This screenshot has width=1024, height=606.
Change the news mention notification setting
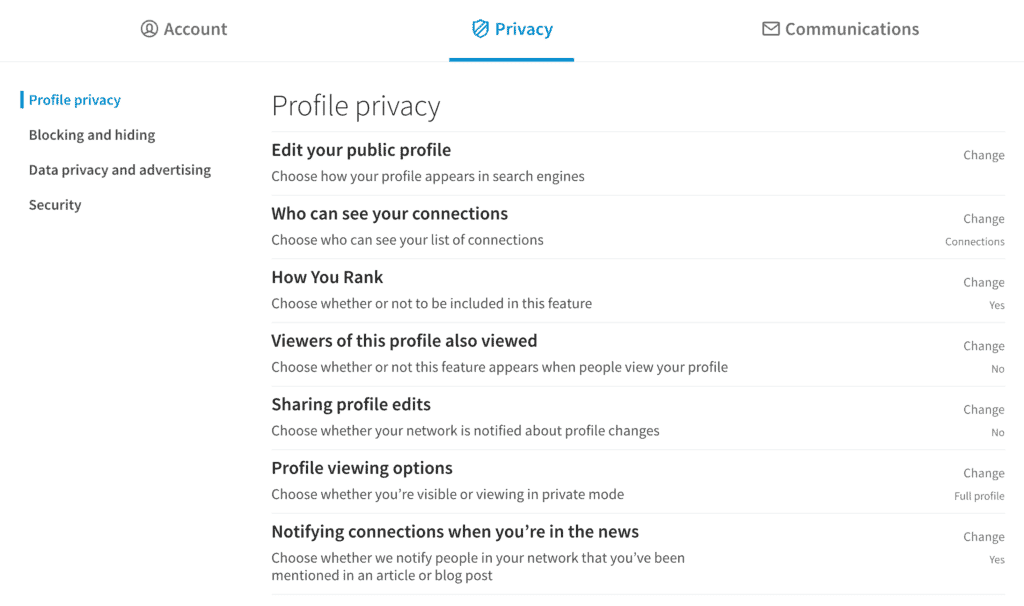[x=983, y=536]
